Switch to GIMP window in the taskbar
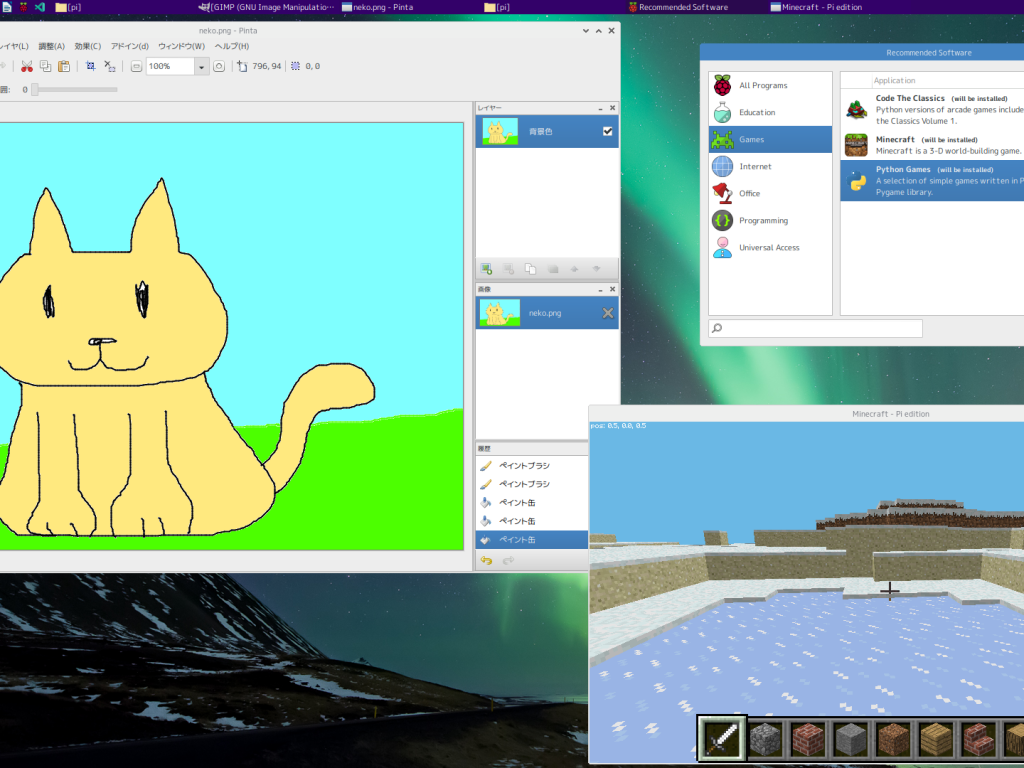 [x=266, y=7]
